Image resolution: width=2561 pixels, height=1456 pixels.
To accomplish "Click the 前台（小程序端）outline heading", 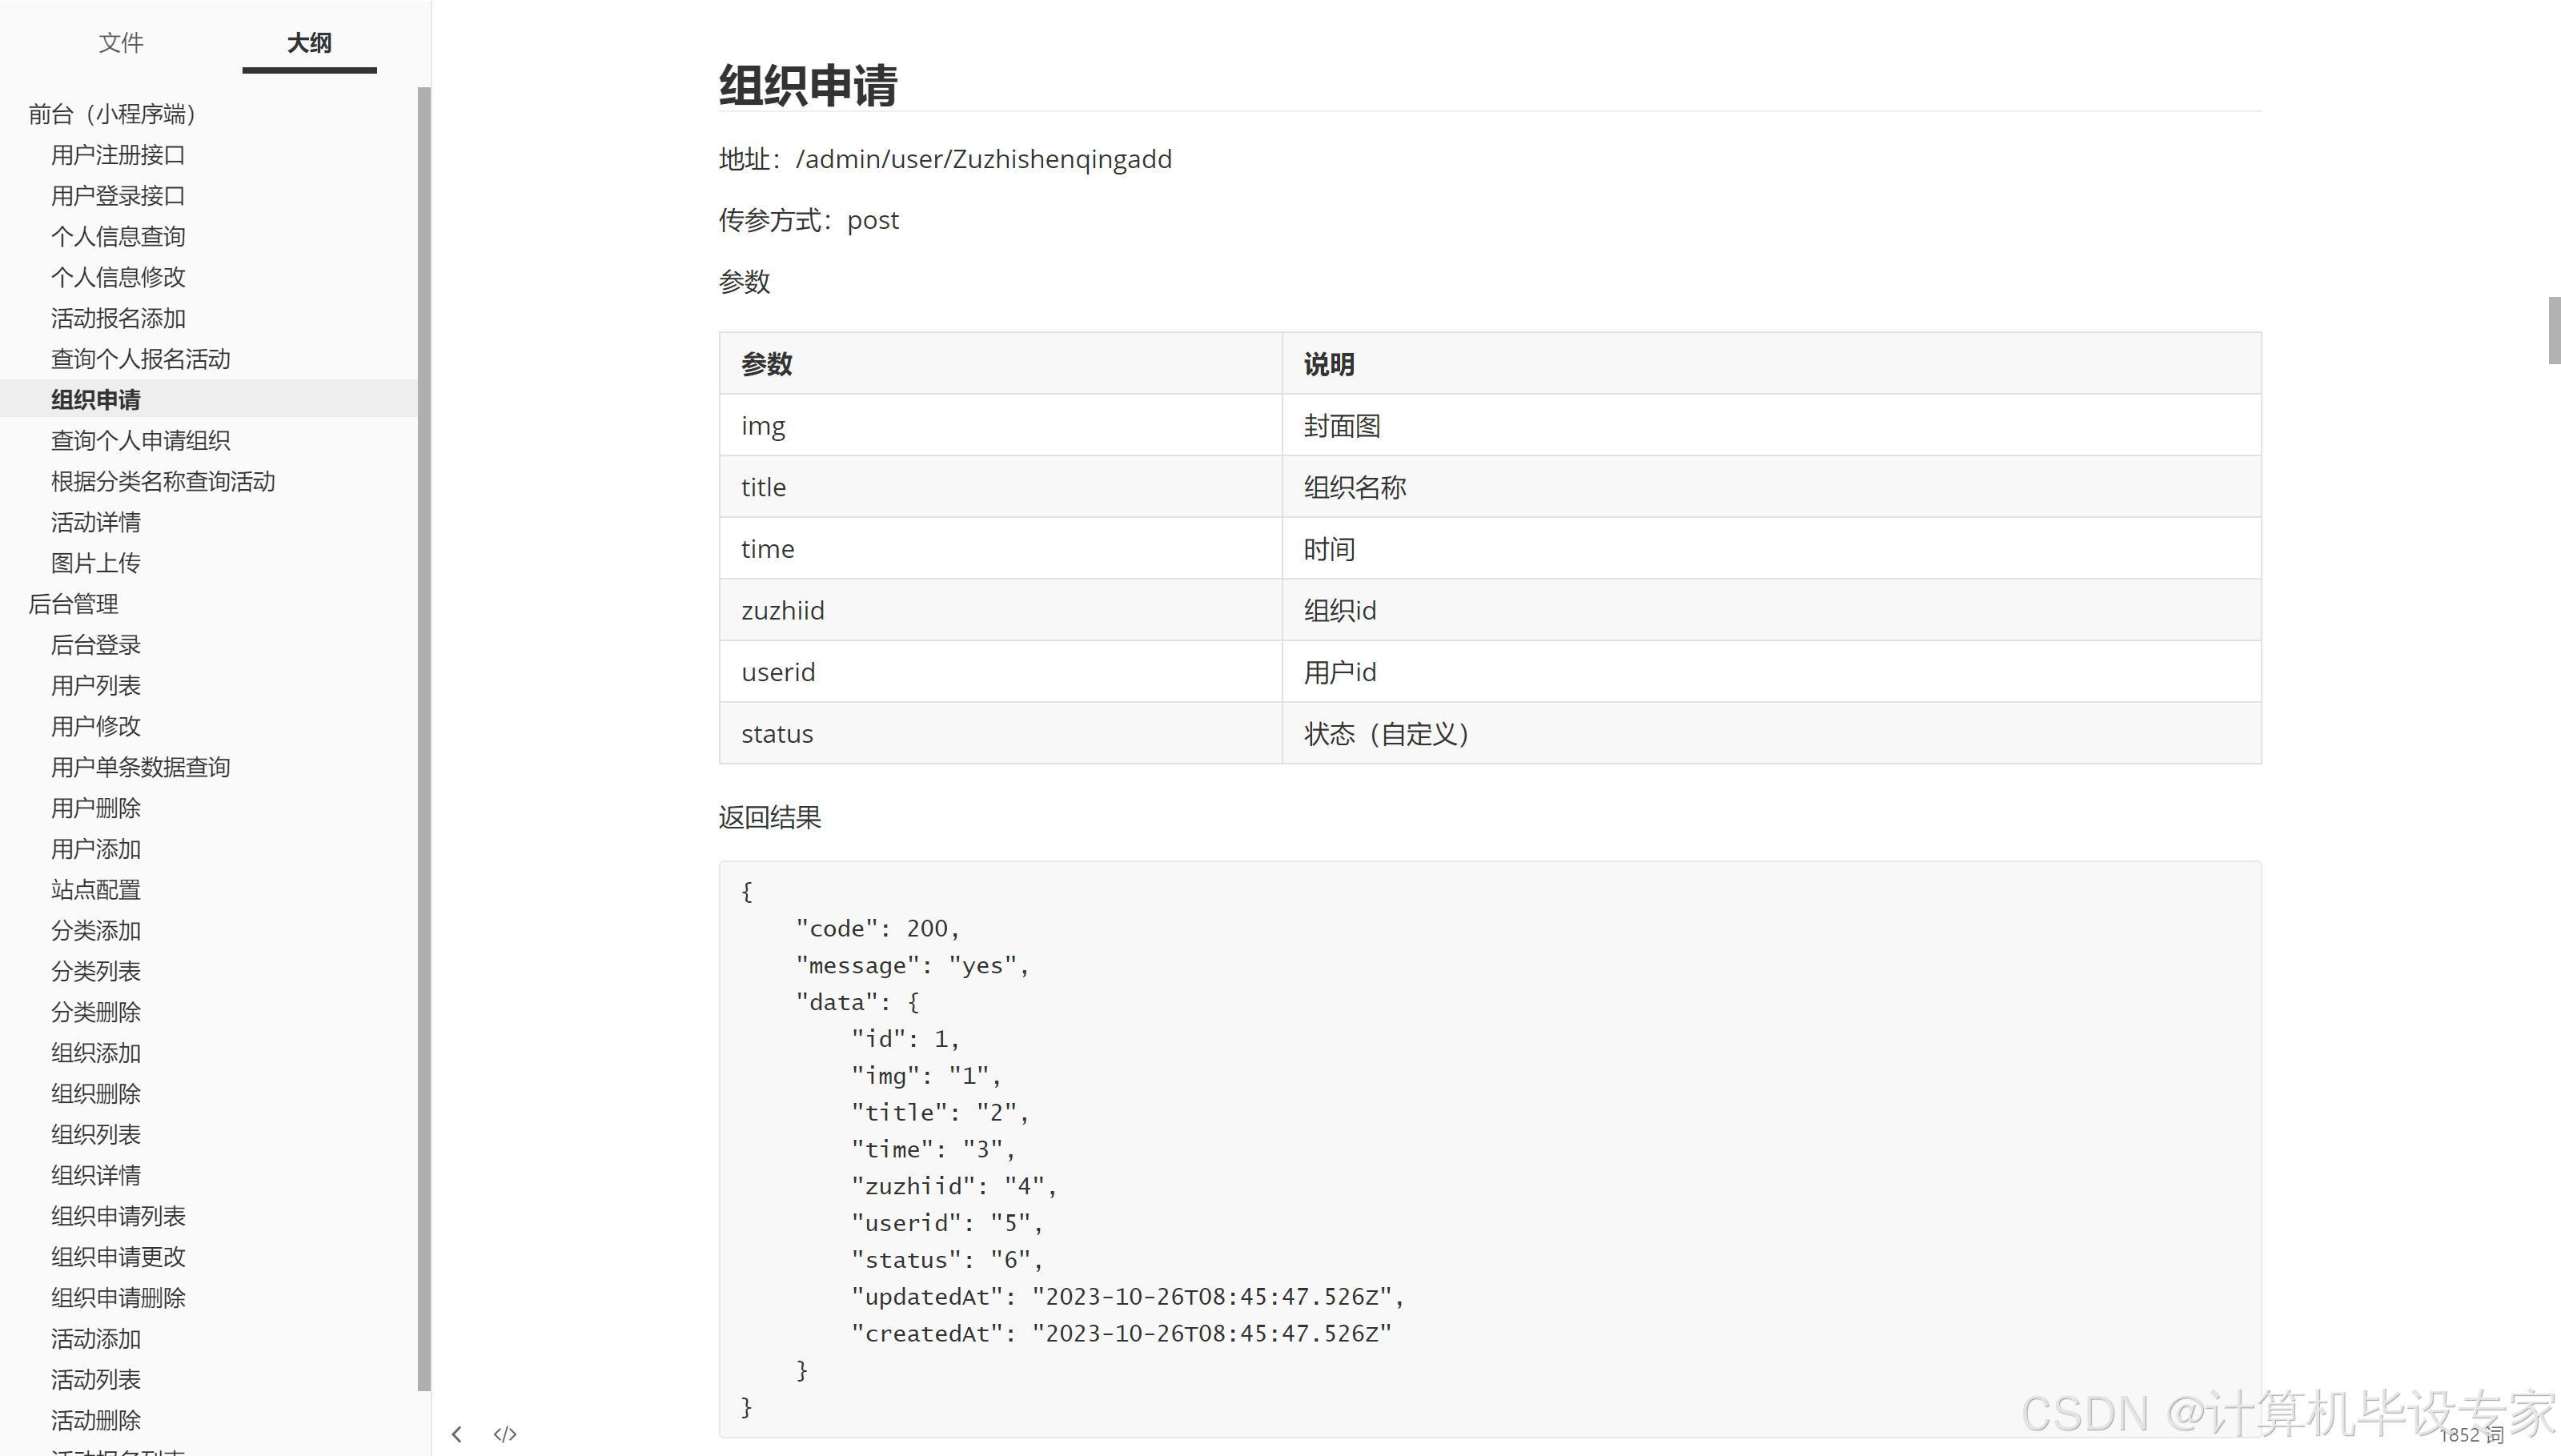I will (112, 114).
